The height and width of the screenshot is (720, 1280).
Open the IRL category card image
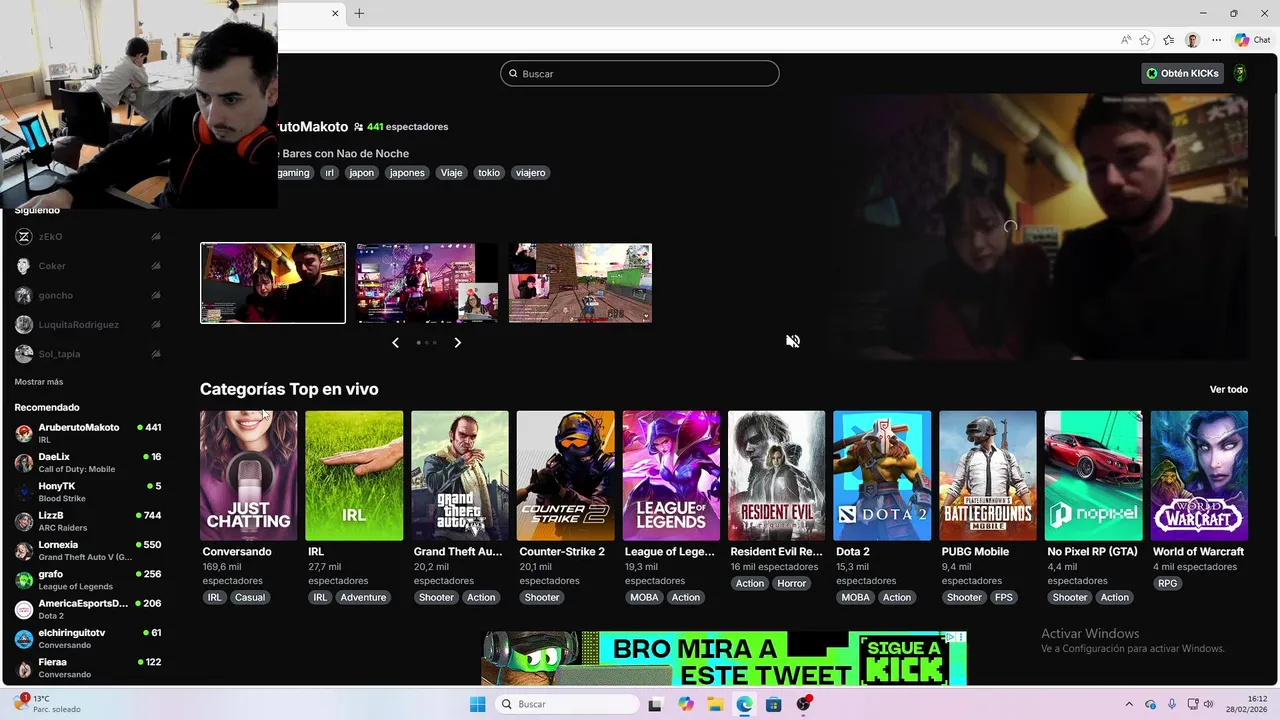(x=354, y=476)
